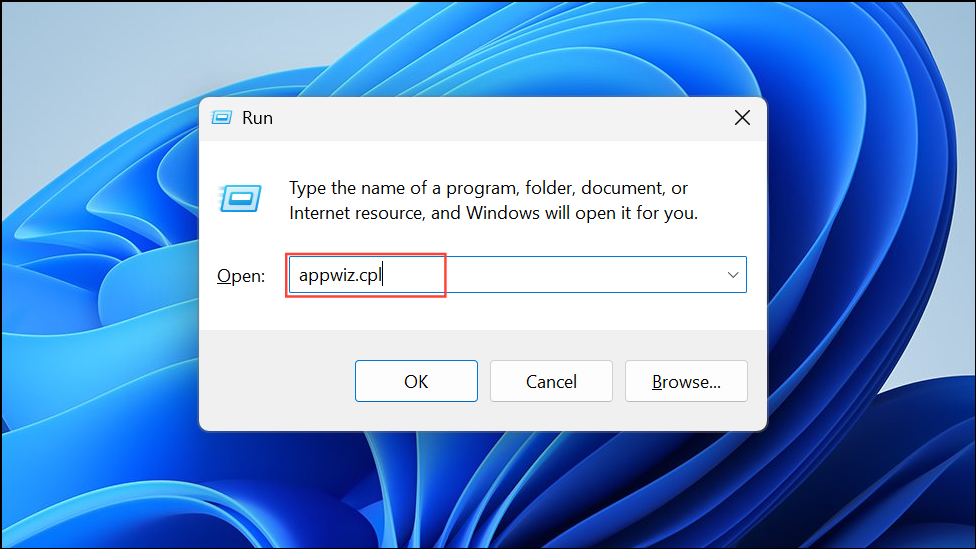
Task: Expand the Open field history dropdown
Action: (733, 274)
